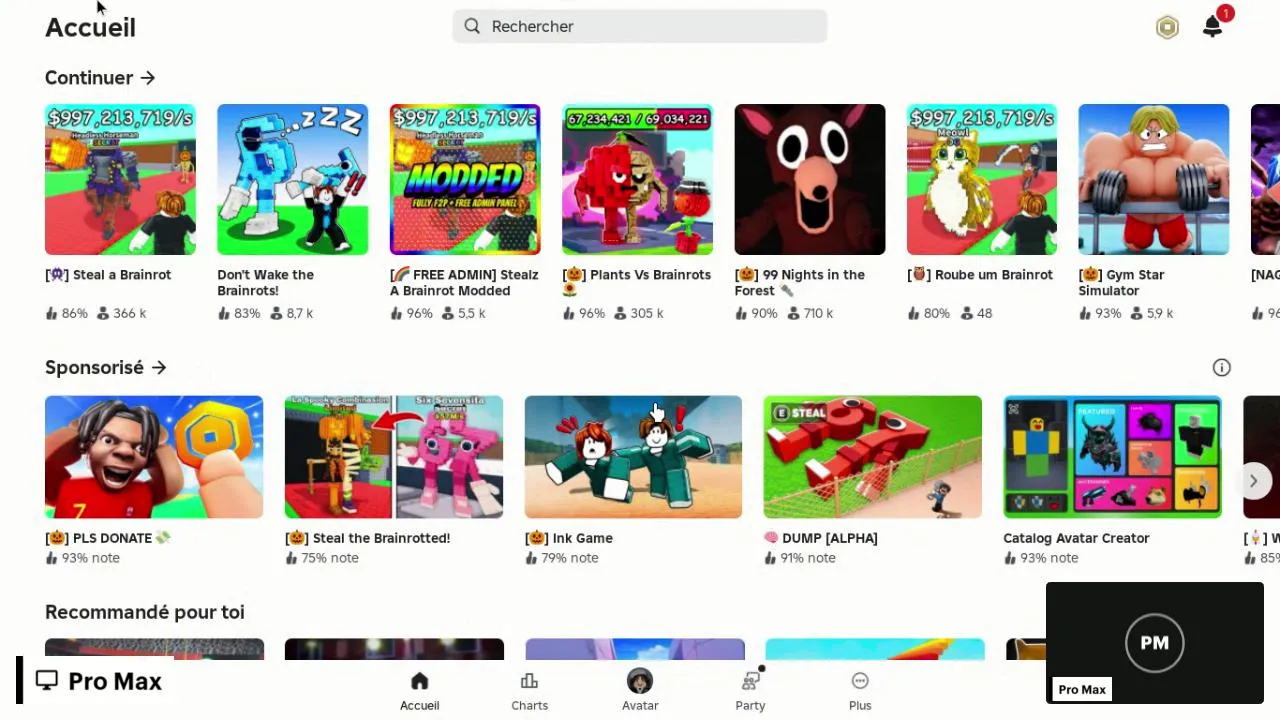This screenshot has width=1280, height=720.
Task: Open the Sponsorisé info icon
Action: pos(1221,368)
